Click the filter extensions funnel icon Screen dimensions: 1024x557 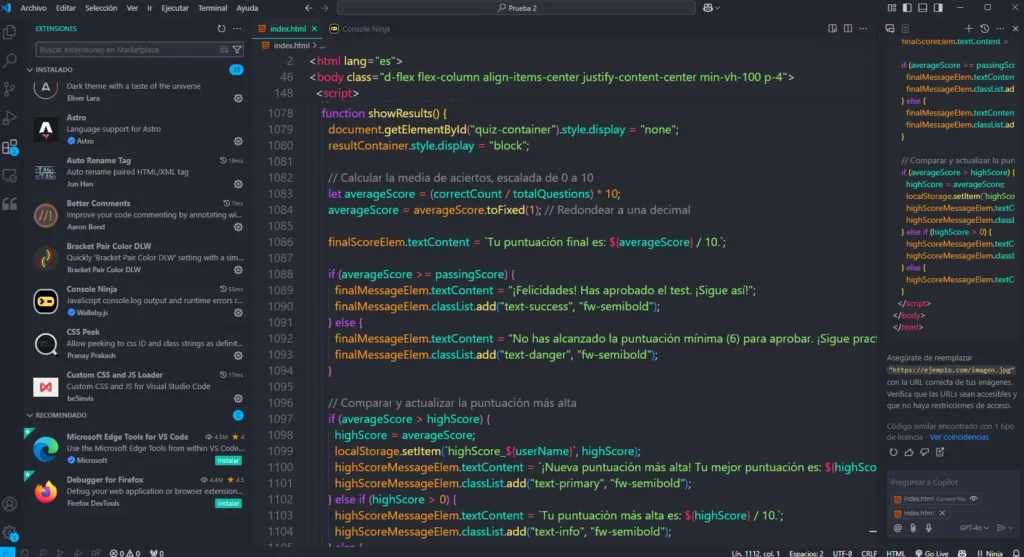[237, 49]
